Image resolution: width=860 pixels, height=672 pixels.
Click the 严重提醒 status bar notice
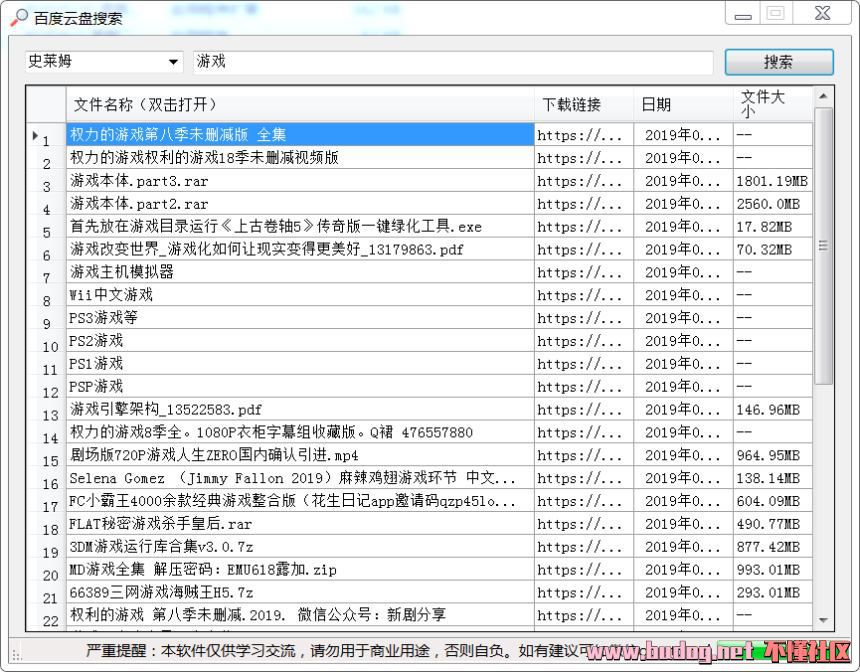coord(335,651)
